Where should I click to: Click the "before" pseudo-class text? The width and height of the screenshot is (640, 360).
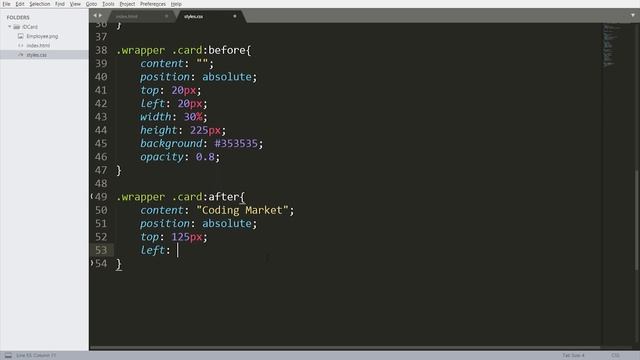tap(227, 50)
